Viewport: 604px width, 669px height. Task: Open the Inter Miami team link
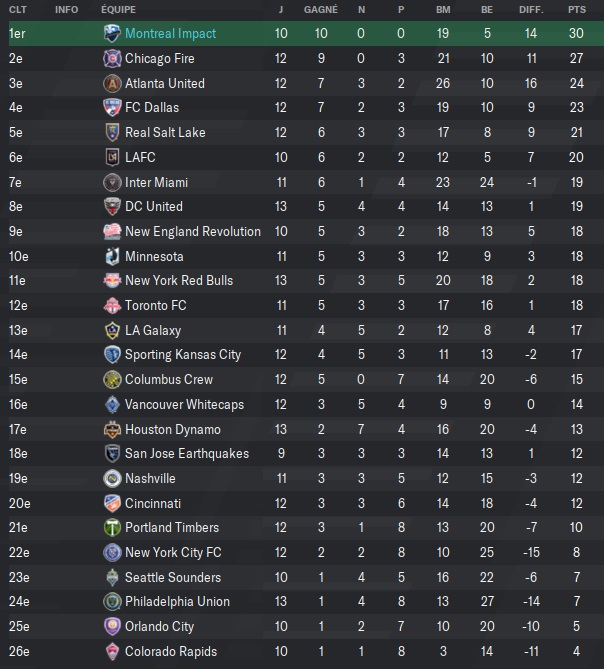(156, 183)
